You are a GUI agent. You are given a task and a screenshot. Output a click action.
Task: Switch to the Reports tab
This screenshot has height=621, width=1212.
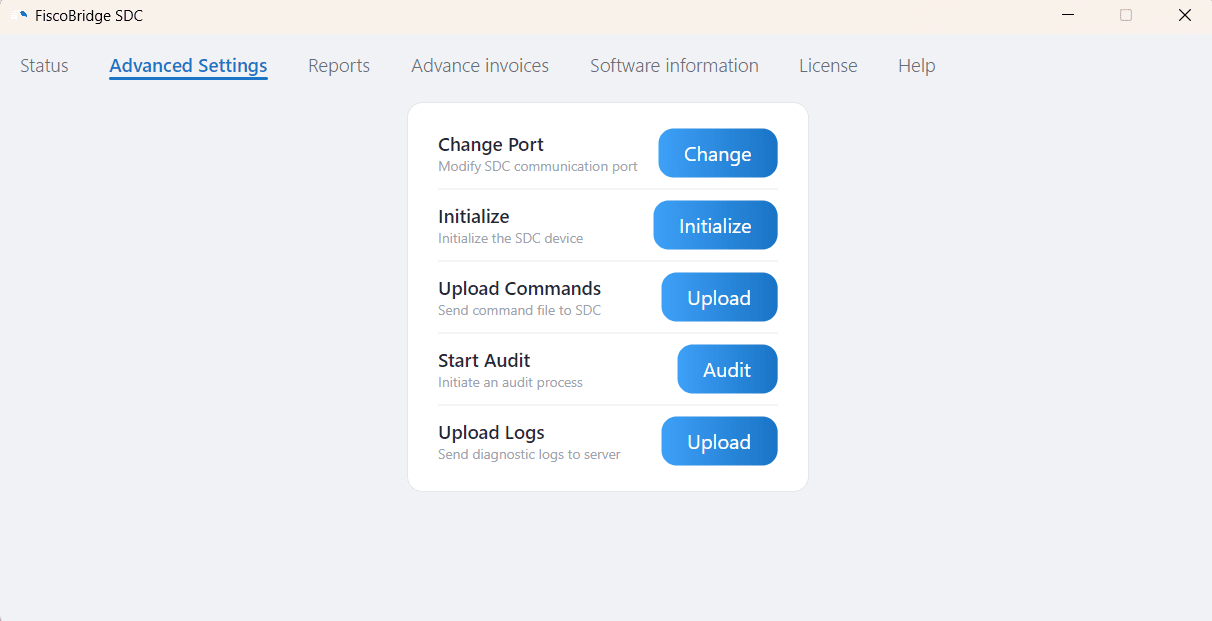point(339,66)
